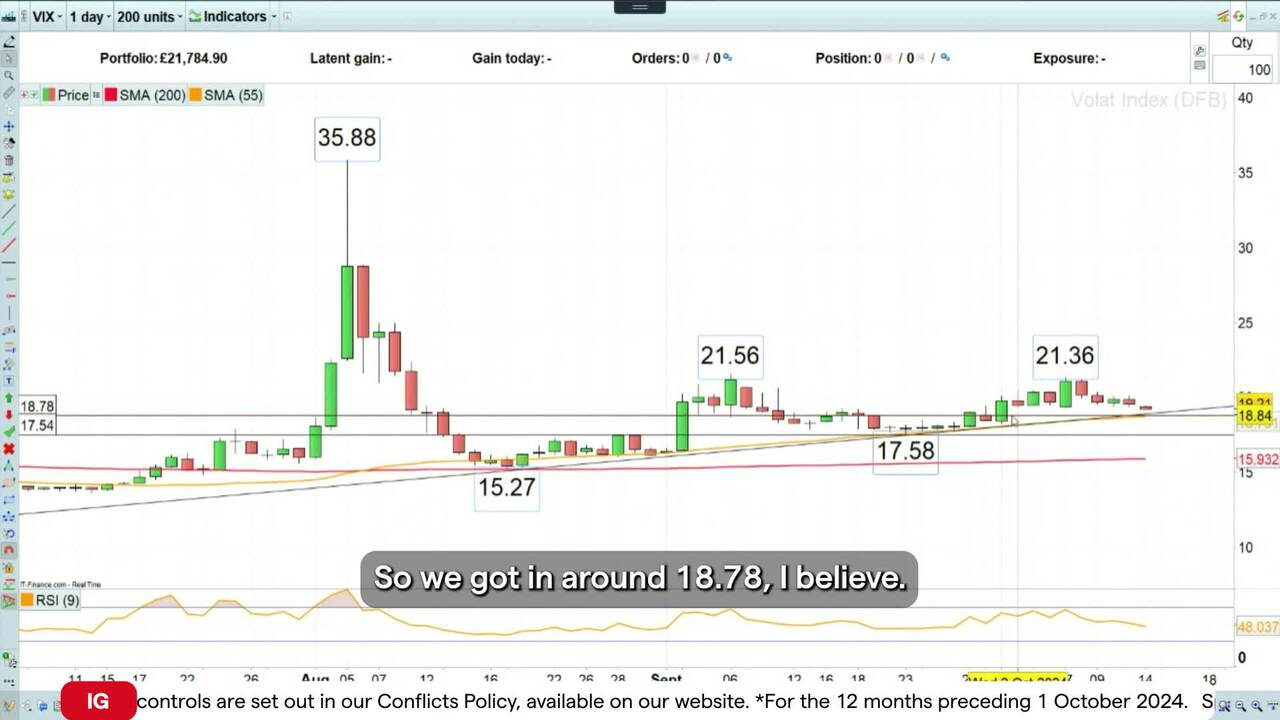Screen dimensions: 1280x720
Task: Click the trash delete-objects icon
Action: click(9, 160)
